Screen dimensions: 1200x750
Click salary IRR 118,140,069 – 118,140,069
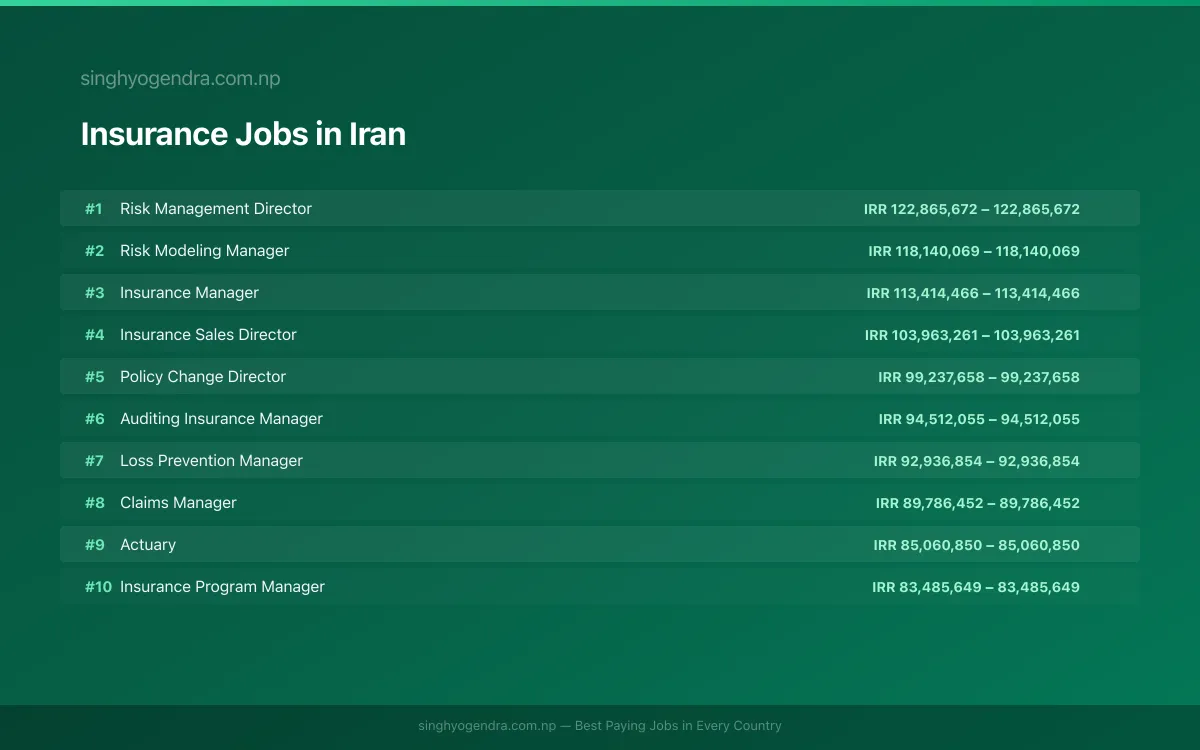pyautogui.click(x=974, y=251)
